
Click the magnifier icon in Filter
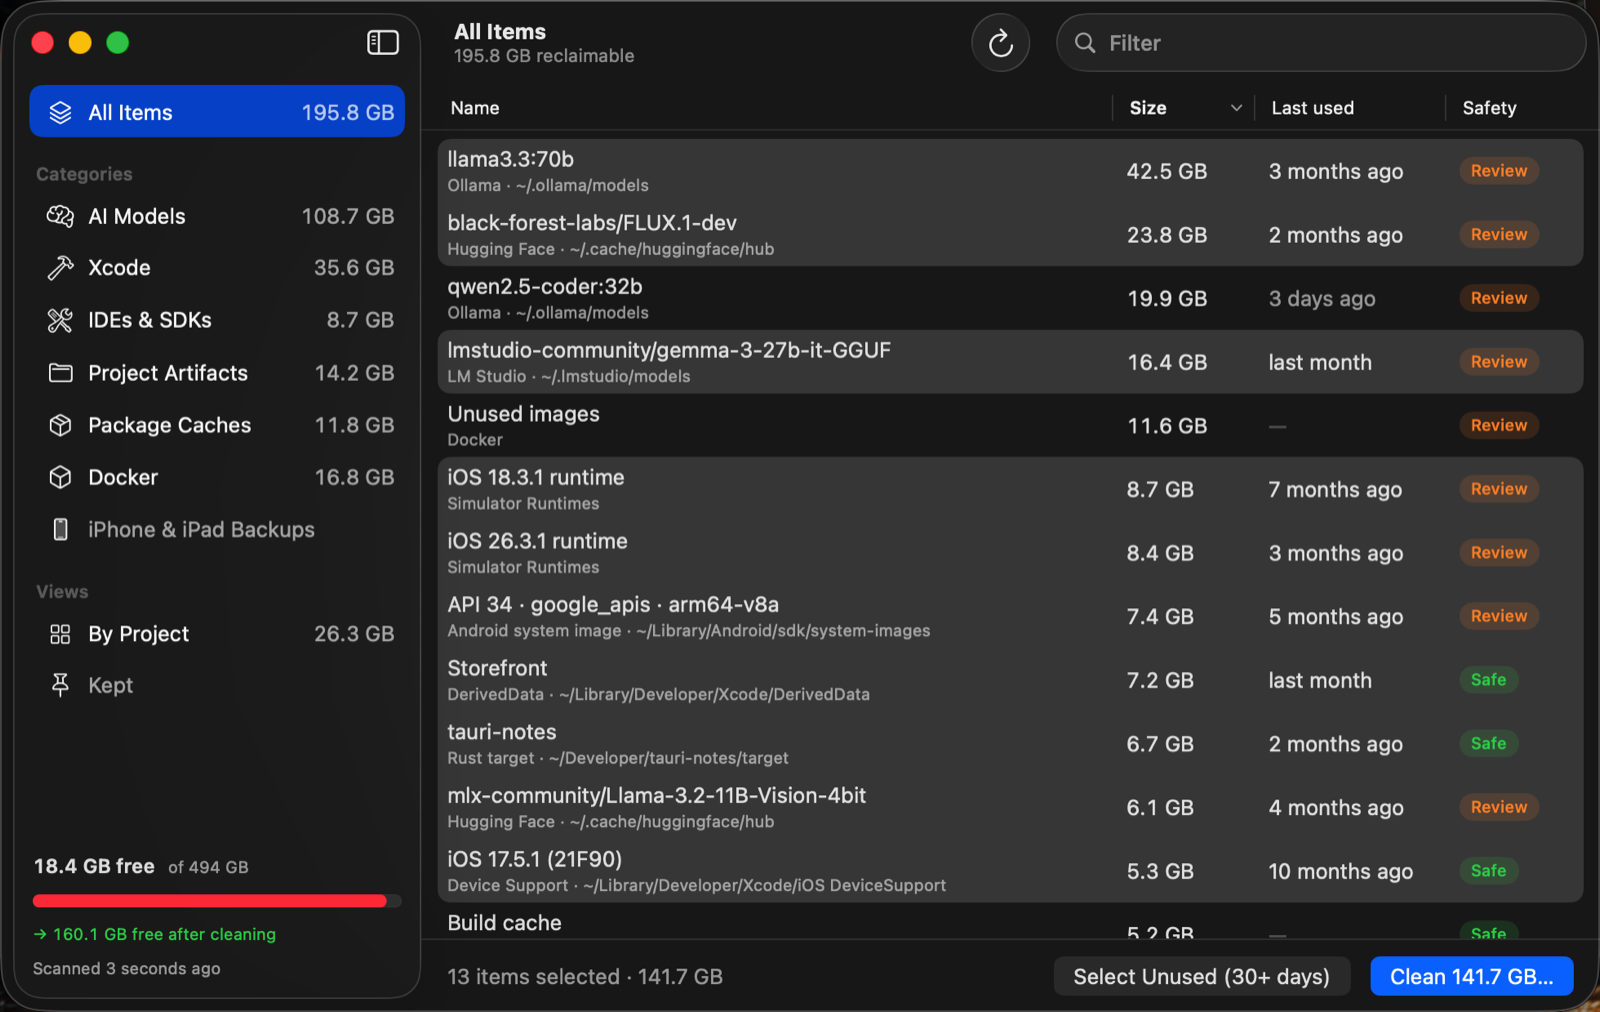pos(1085,43)
